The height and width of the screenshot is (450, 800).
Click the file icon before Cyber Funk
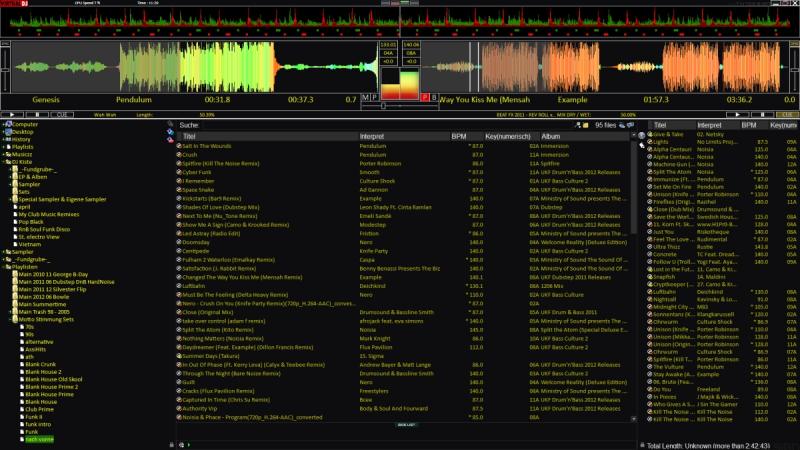point(179,172)
